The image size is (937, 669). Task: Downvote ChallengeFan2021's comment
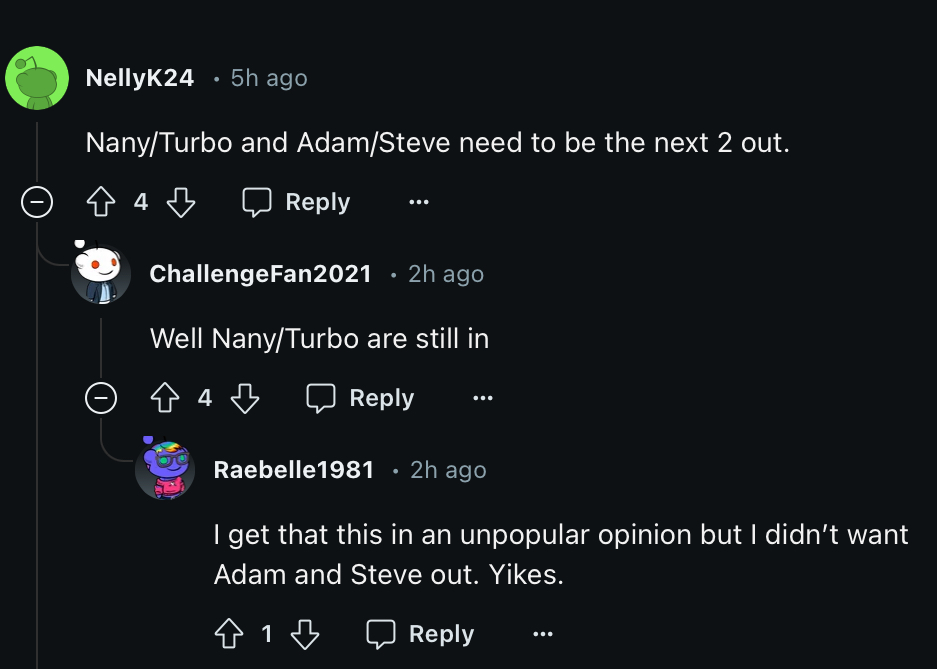click(245, 398)
